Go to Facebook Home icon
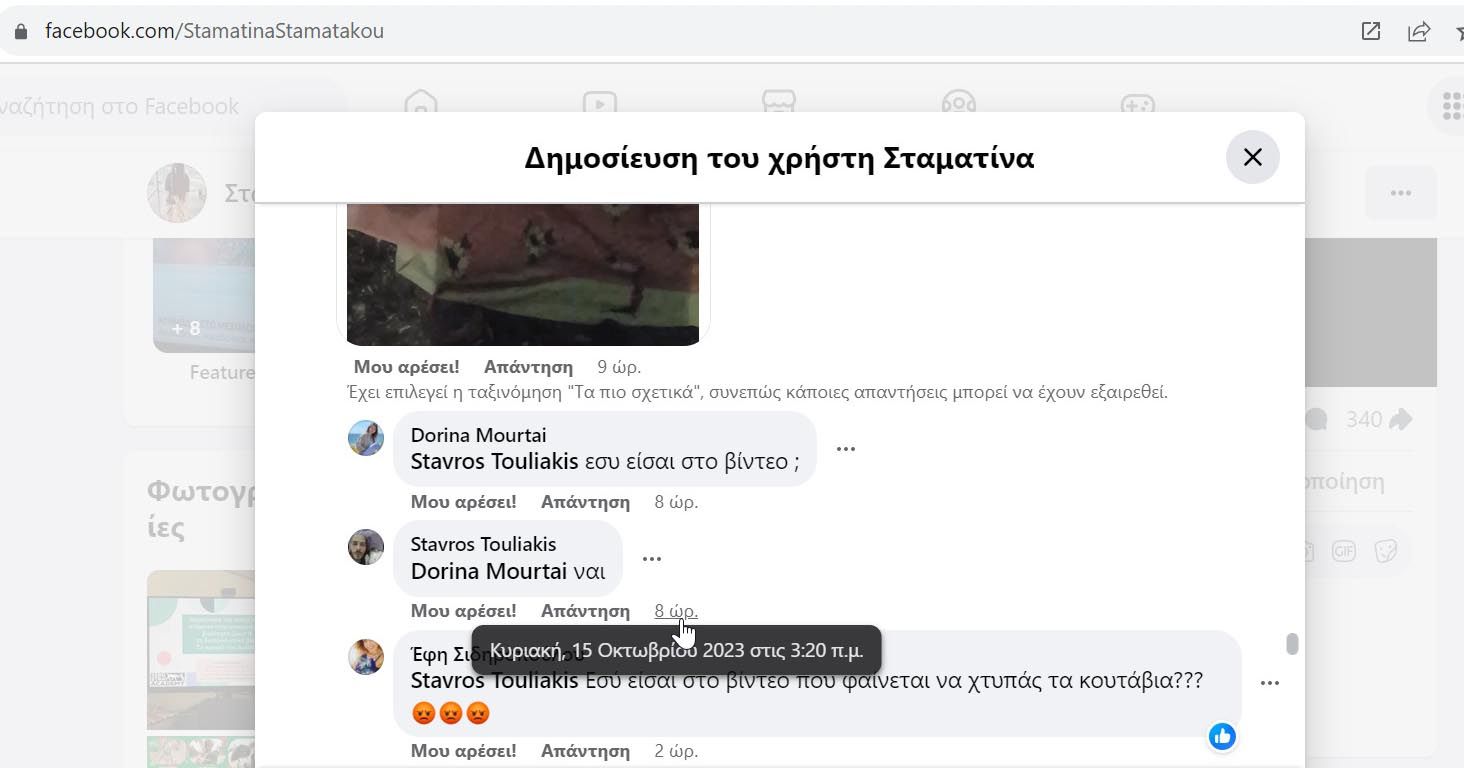This screenshot has width=1464, height=768. point(421,104)
